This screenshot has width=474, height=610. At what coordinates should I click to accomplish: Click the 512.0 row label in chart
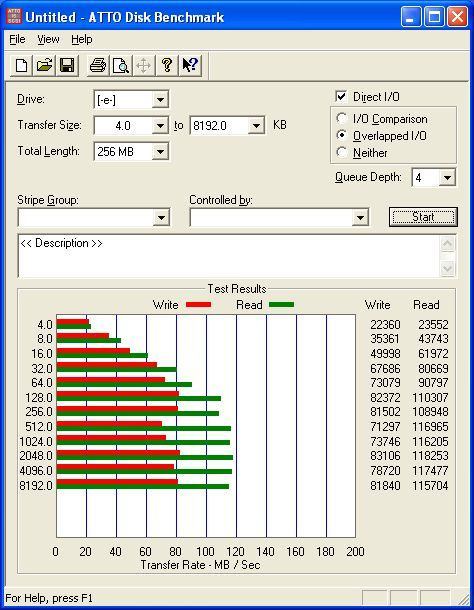39,426
